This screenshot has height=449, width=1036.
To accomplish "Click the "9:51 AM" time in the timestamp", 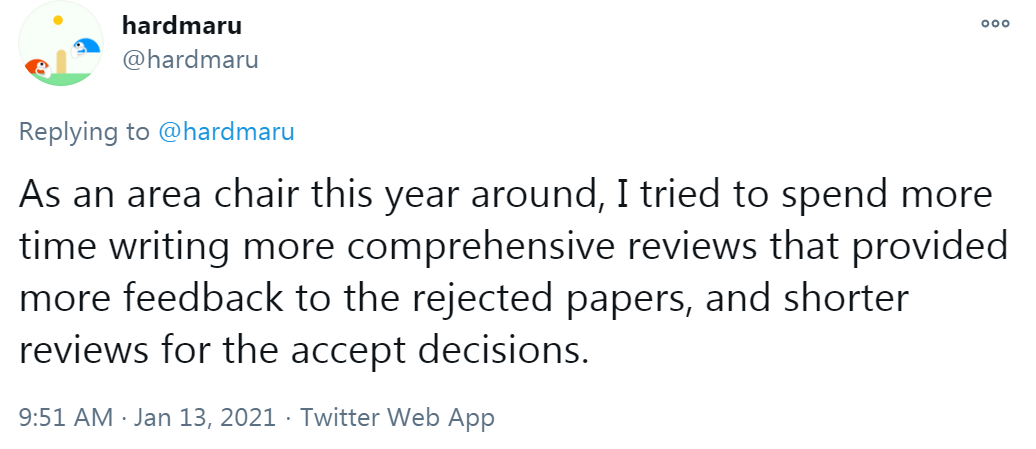I will coord(67,417).
